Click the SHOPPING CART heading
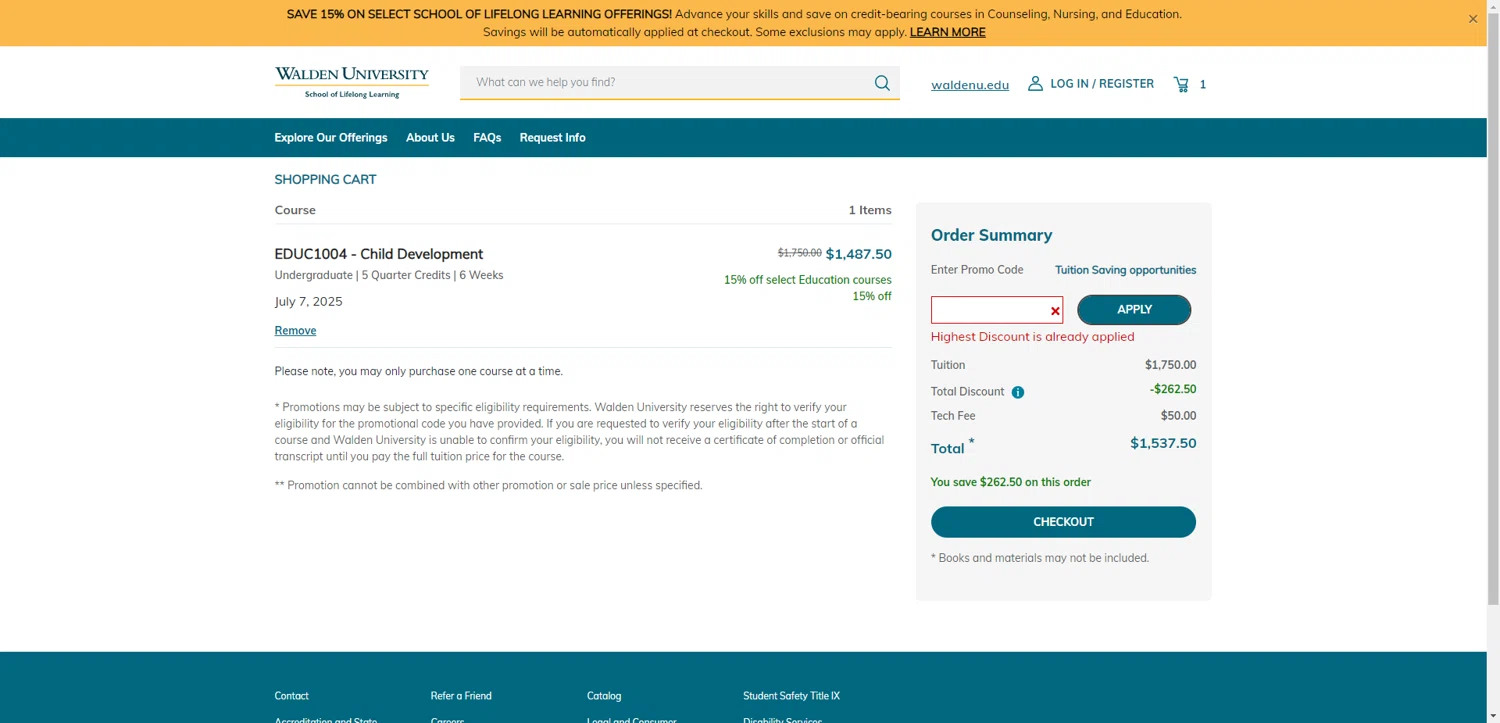 325,180
